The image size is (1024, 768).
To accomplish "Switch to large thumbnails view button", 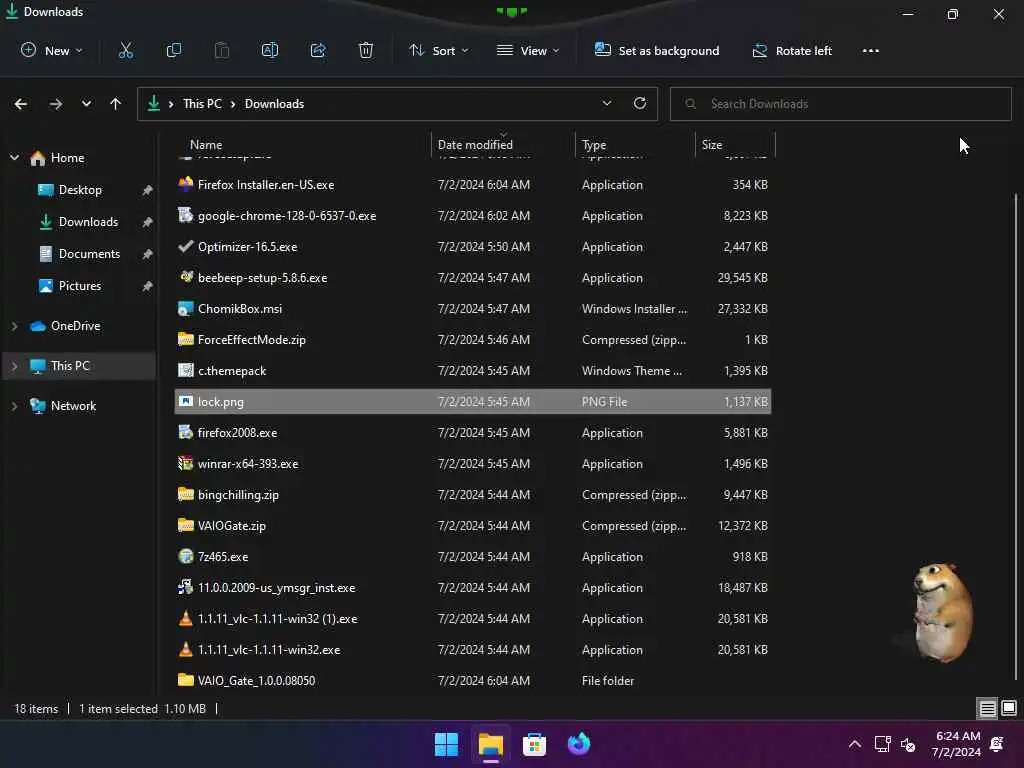I will tap(1009, 708).
